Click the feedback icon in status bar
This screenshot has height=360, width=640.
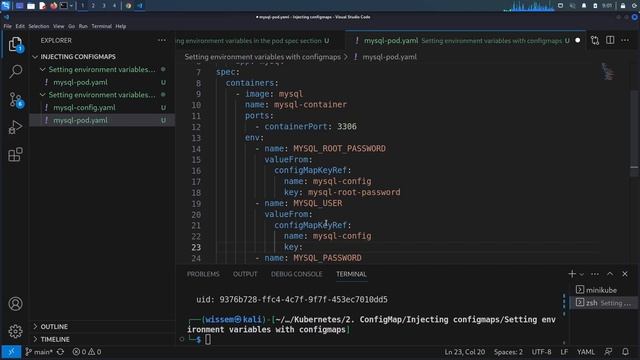608,352
